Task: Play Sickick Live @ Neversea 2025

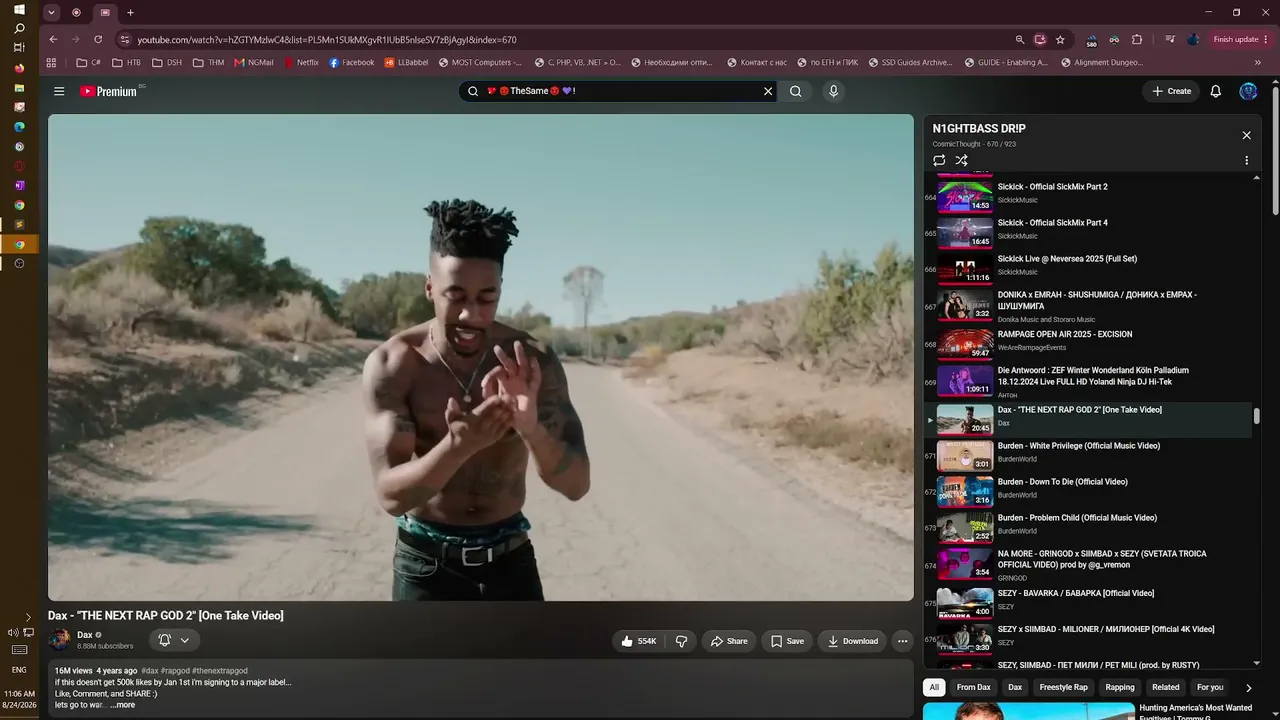Action: [x=1088, y=266]
